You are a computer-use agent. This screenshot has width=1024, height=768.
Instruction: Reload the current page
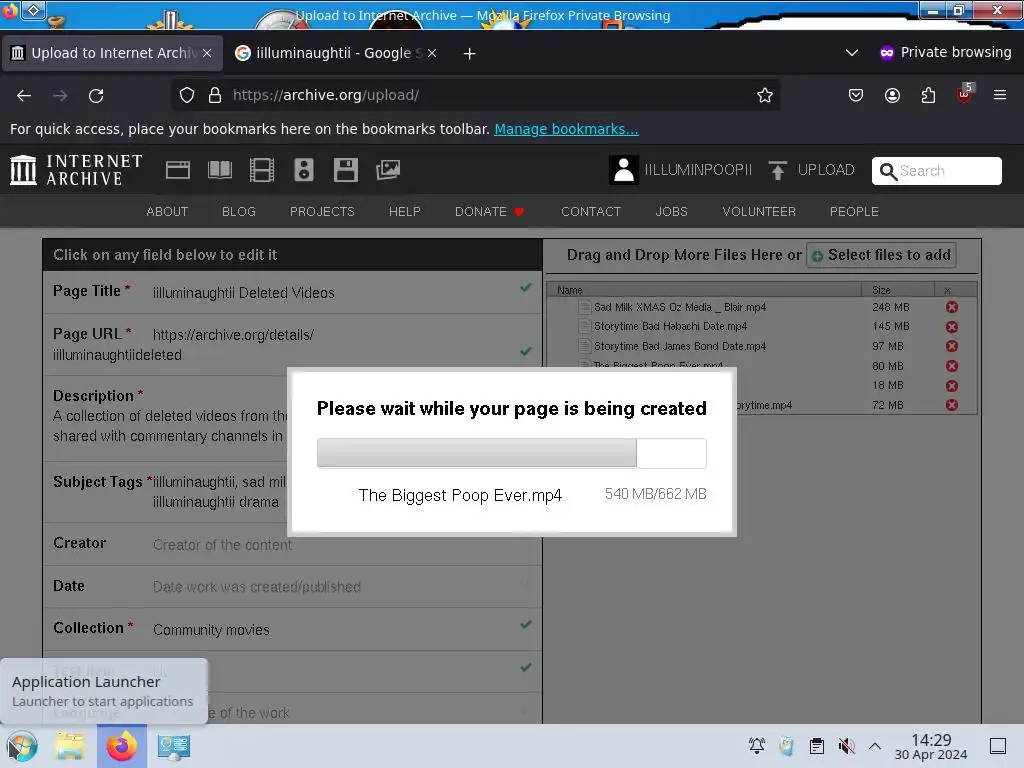coord(96,96)
